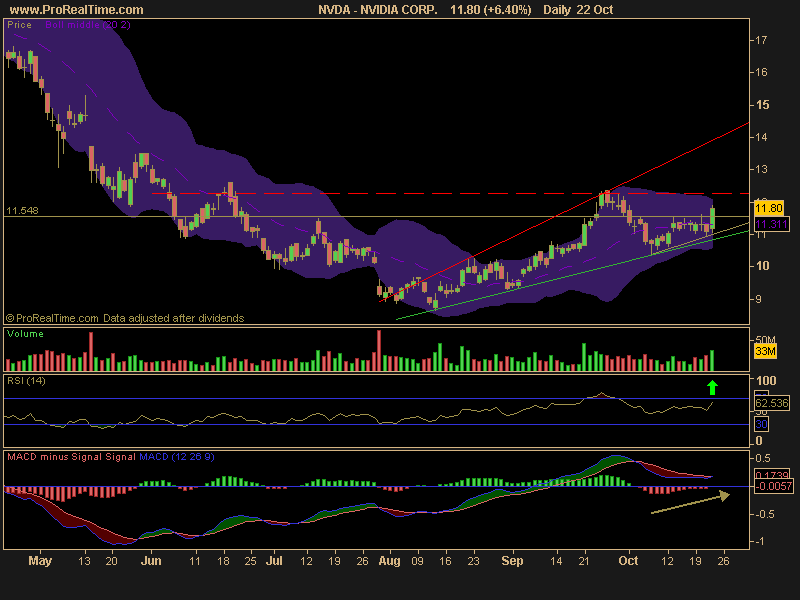The image size is (800, 600).
Task: Click the Jul label on date axis
Action: click(x=274, y=561)
